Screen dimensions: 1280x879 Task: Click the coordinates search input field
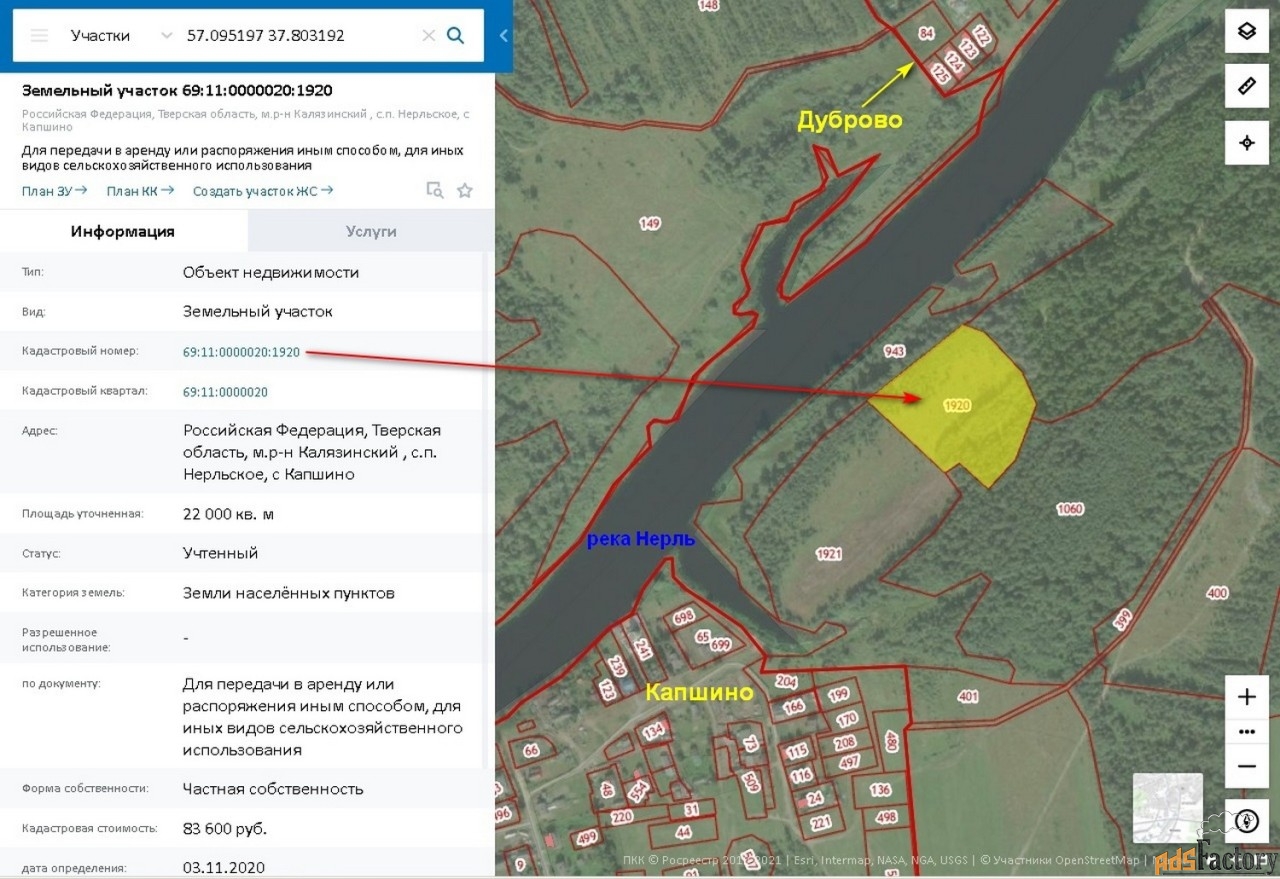pyautogui.click(x=299, y=35)
